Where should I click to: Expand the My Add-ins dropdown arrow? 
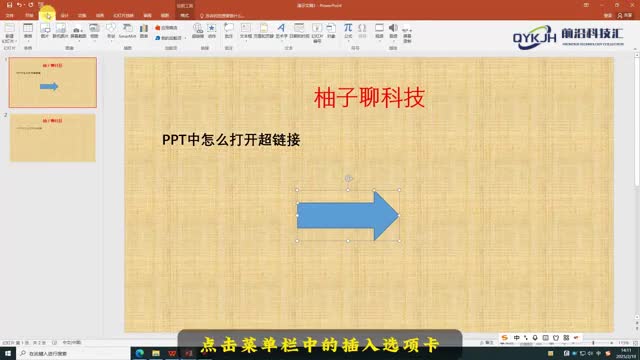(185, 38)
